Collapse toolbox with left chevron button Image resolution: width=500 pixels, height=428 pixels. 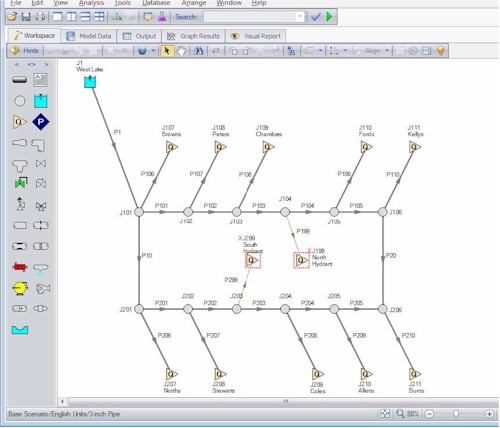click(17, 64)
